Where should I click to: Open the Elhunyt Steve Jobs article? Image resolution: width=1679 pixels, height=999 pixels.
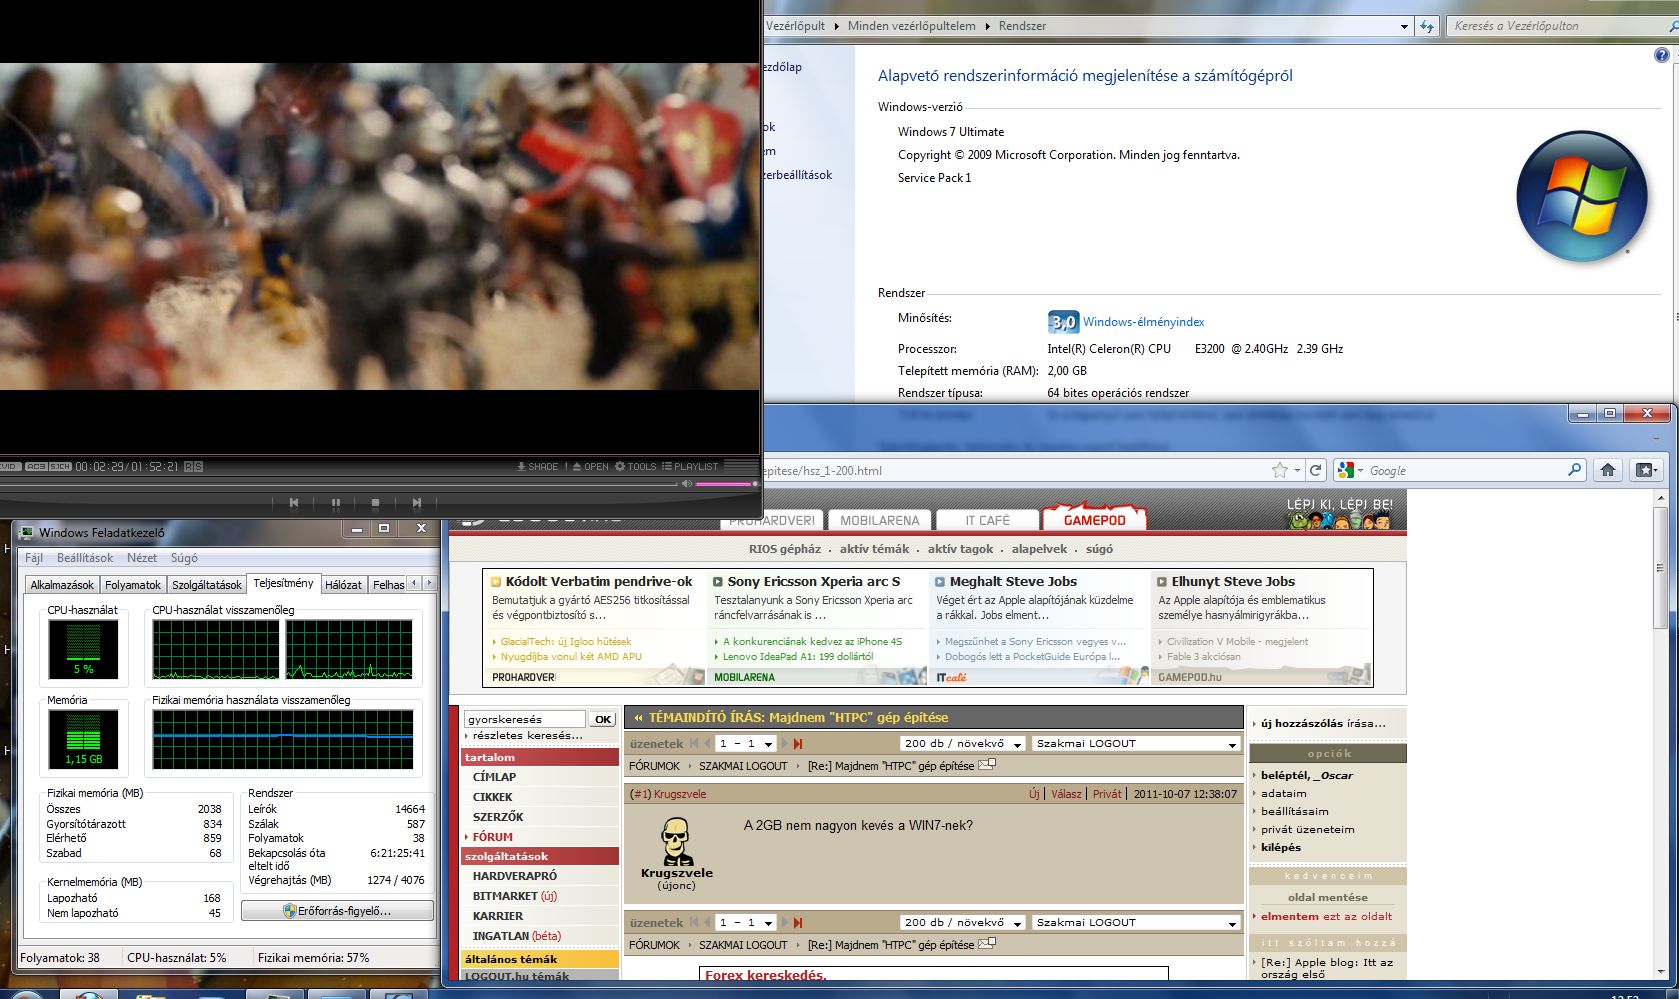pyautogui.click(x=1233, y=581)
